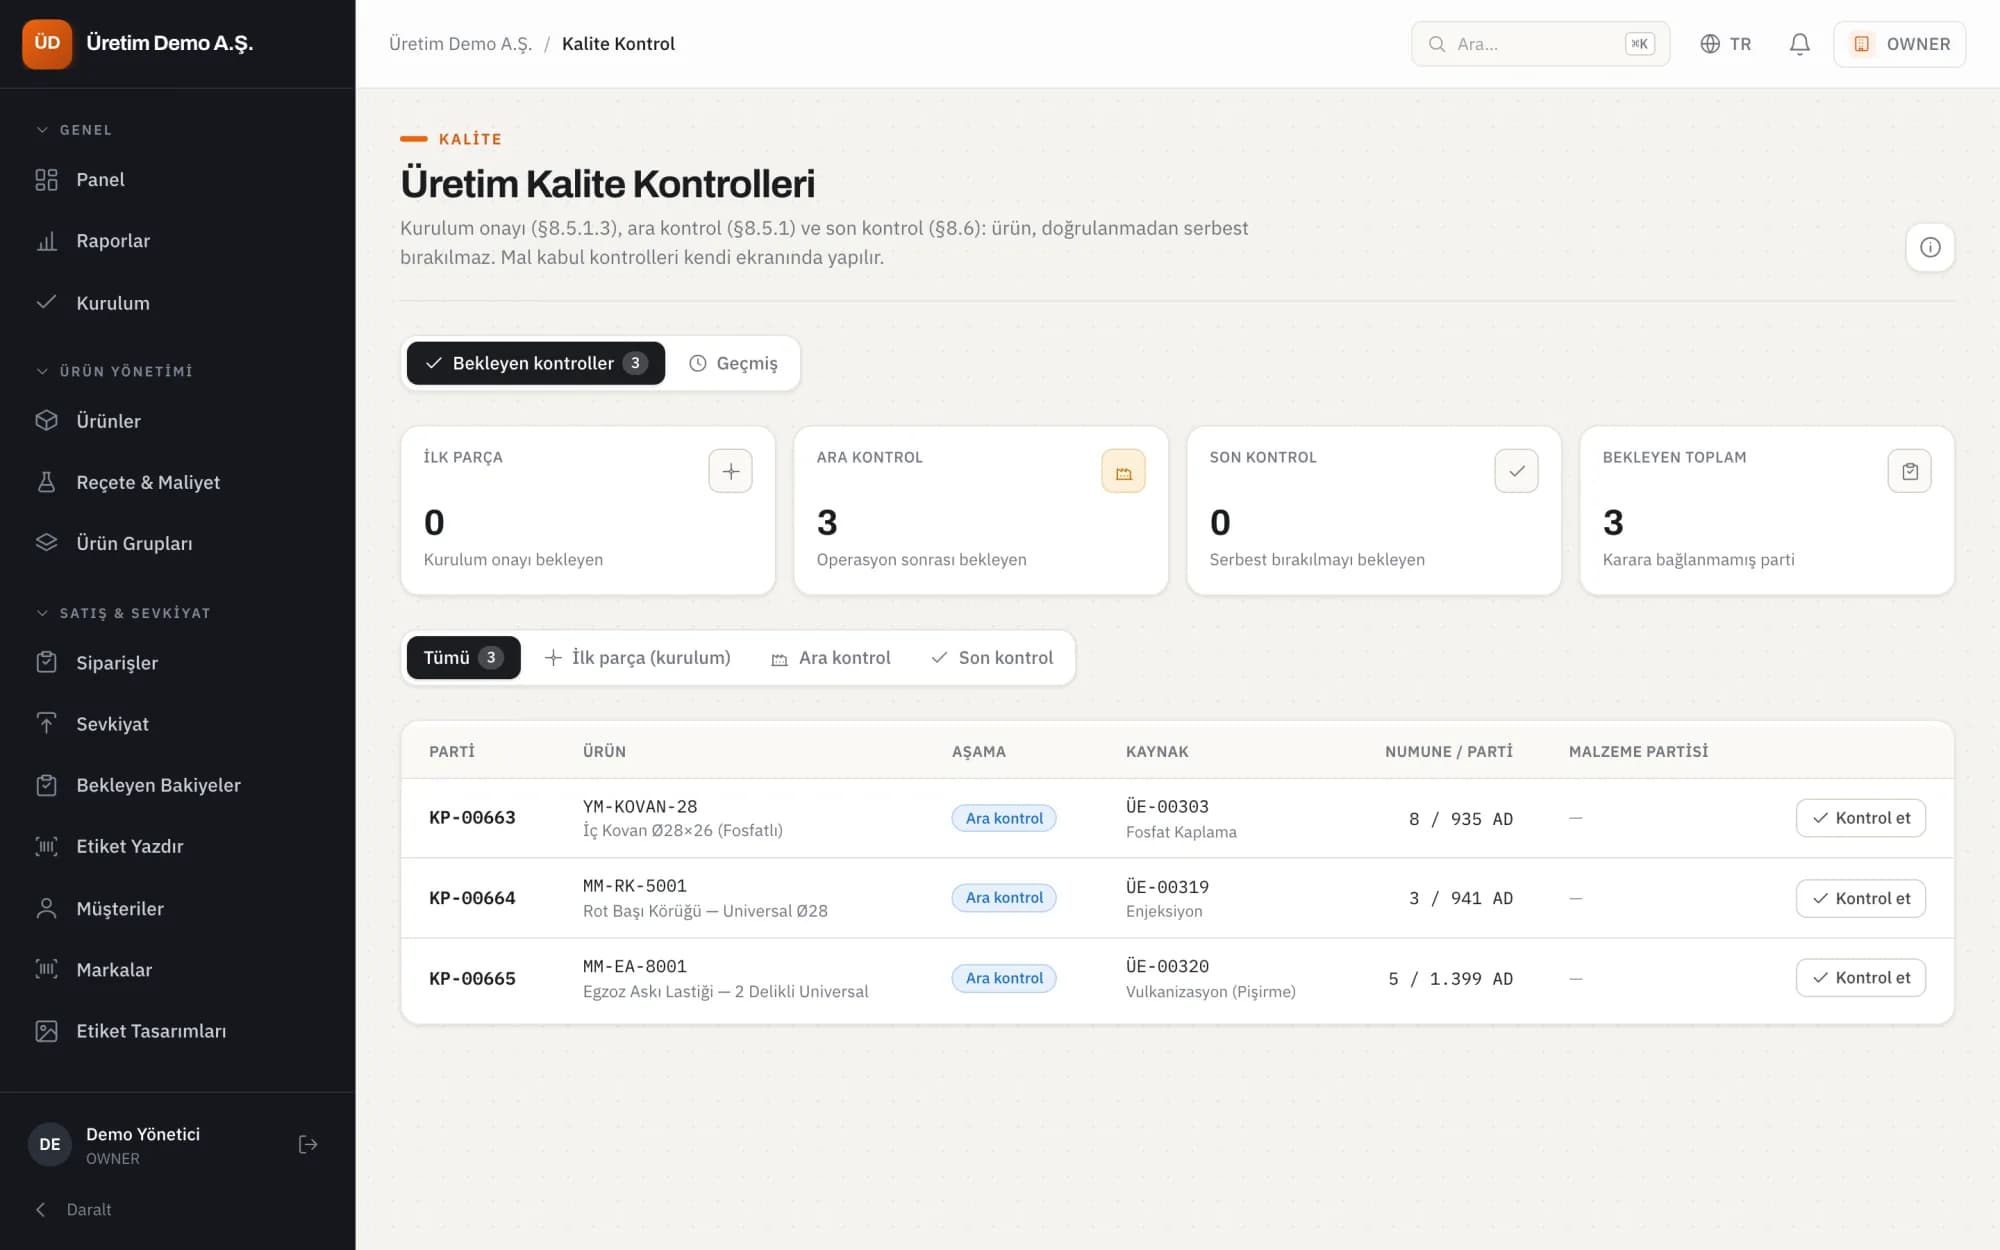Click the Sevkiyat upload arrow icon
2000x1250 pixels.
[x=46, y=723]
